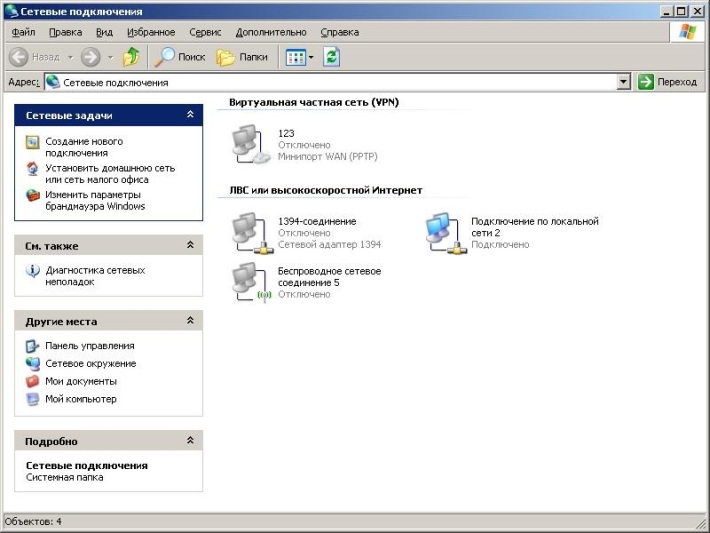Select the Беспроводное сетевое соединение 5 icon
This screenshot has width=710, height=533.
tap(252, 282)
